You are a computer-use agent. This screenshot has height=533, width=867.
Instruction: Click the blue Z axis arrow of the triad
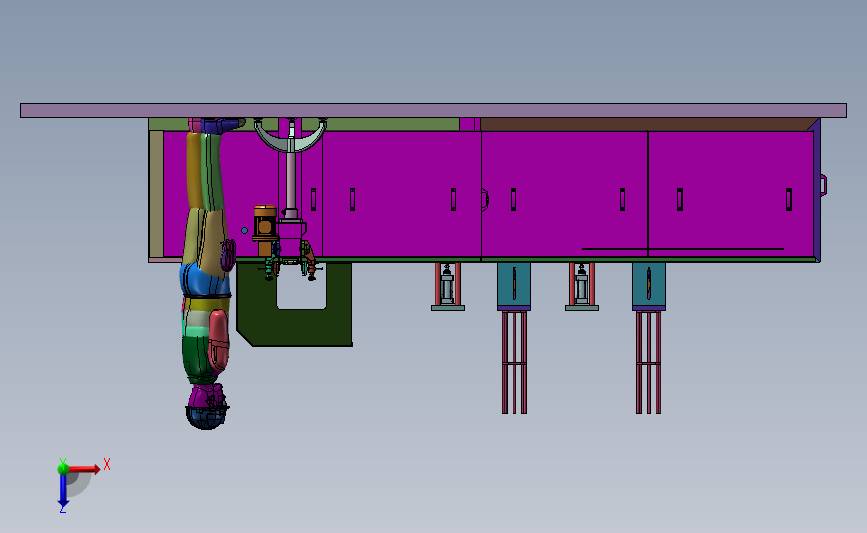[x=63, y=489]
